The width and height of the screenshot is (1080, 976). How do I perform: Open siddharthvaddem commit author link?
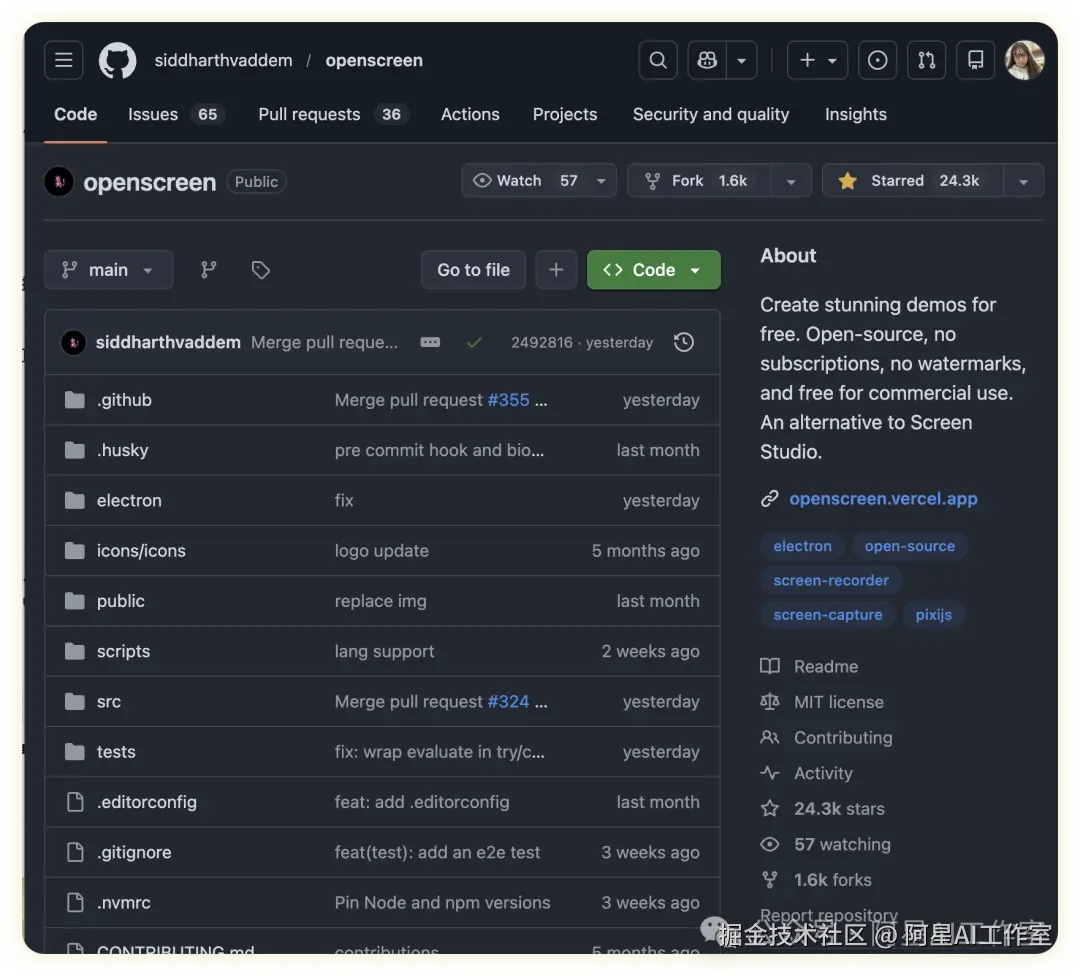point(168,342)
